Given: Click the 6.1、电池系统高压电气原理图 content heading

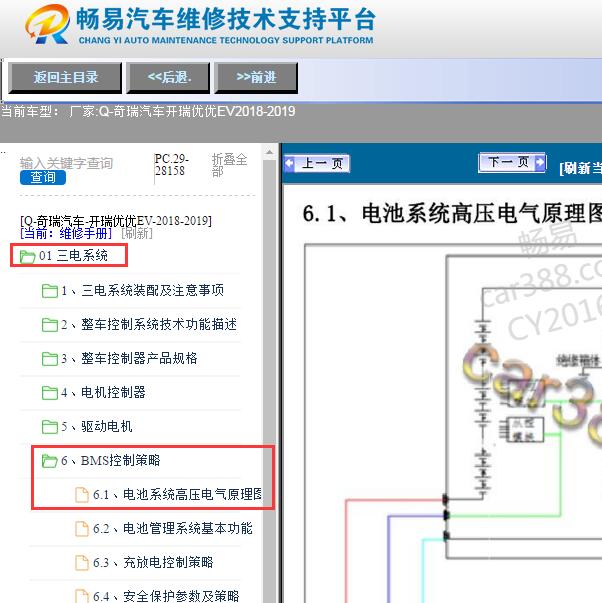Looking at the screenshot, I should point(452,213).
